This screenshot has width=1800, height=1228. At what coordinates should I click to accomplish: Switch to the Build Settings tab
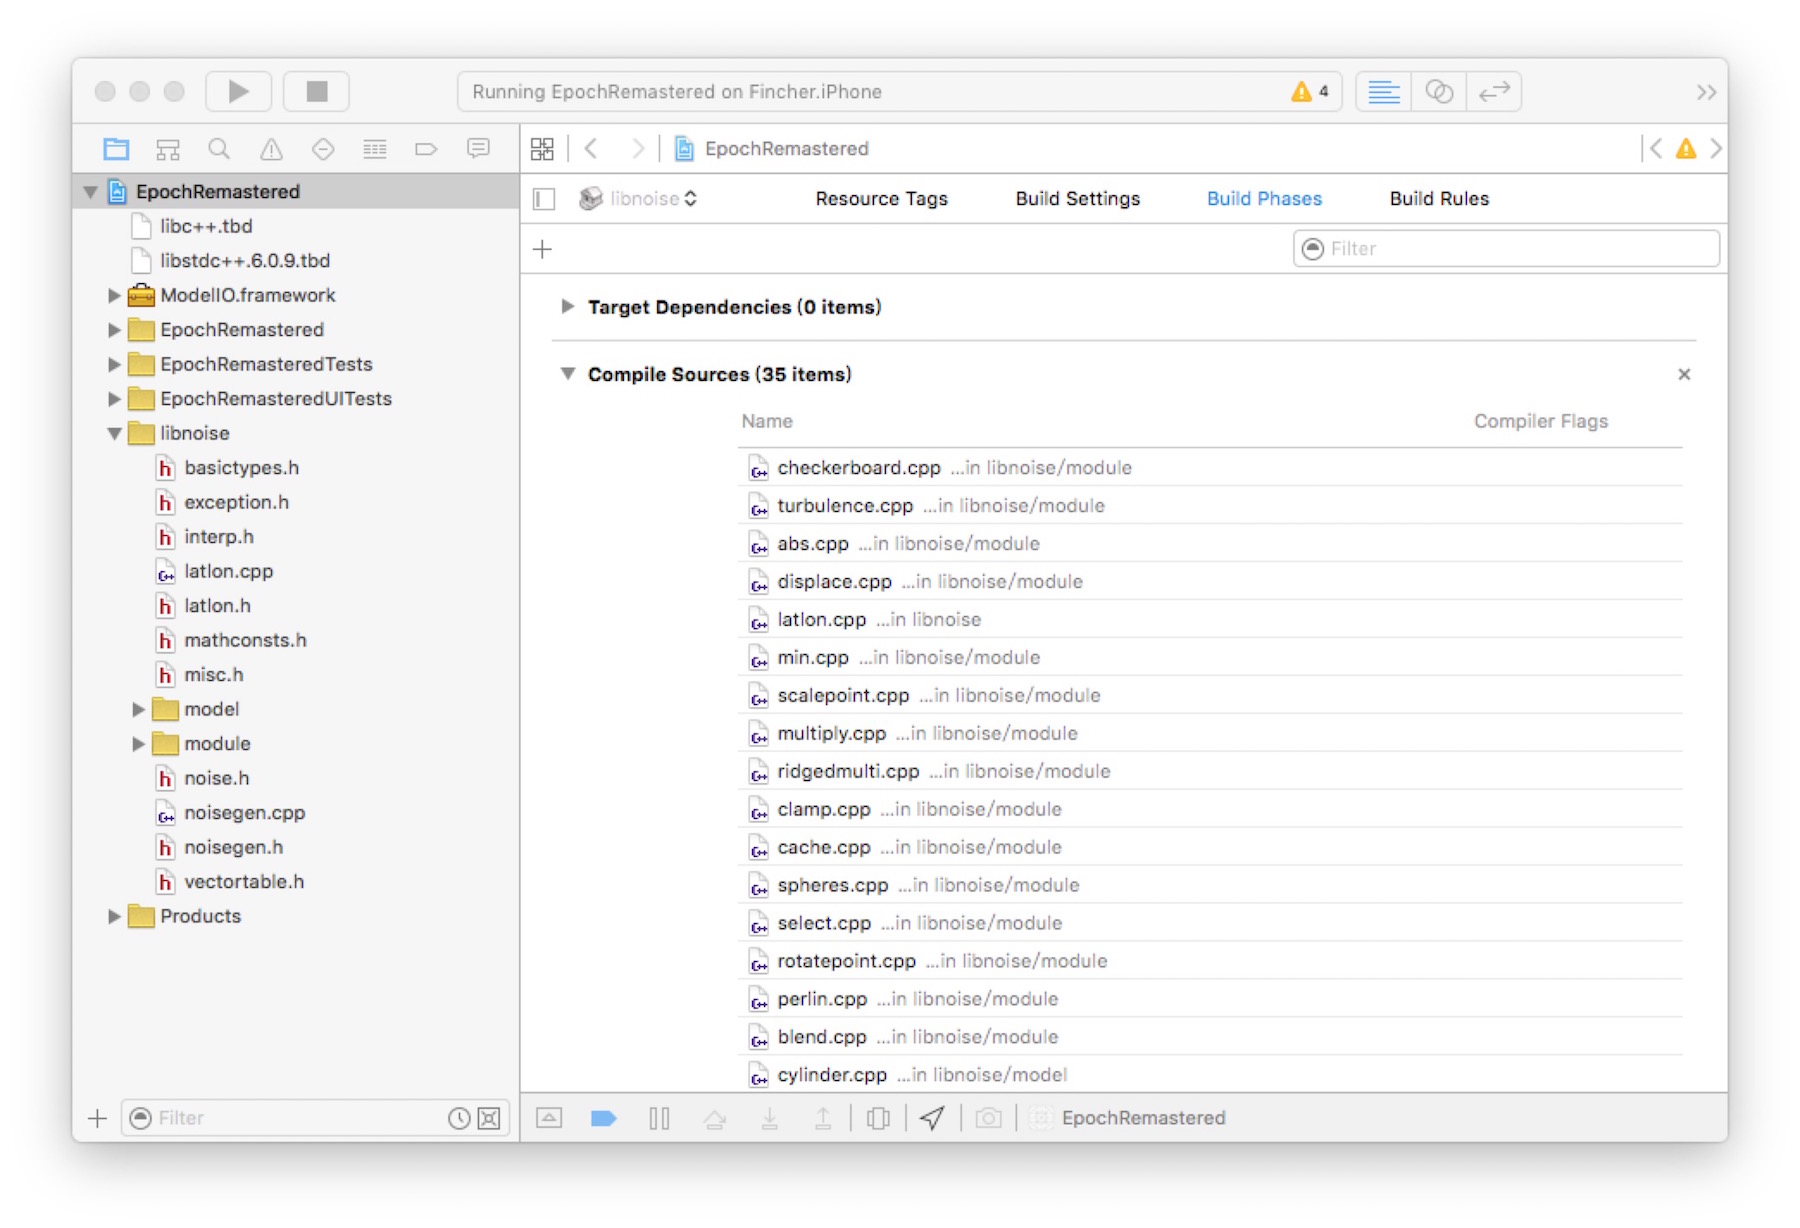pos(1077,199)
